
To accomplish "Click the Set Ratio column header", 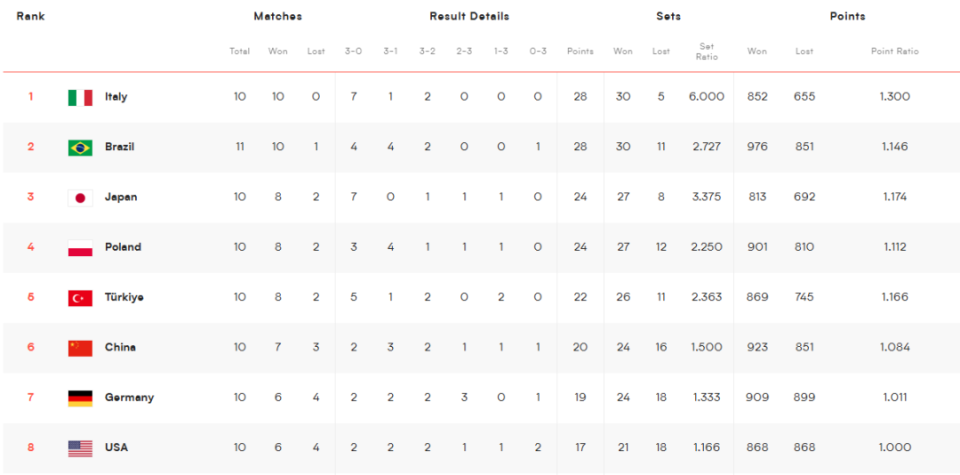I will point(707,51).
